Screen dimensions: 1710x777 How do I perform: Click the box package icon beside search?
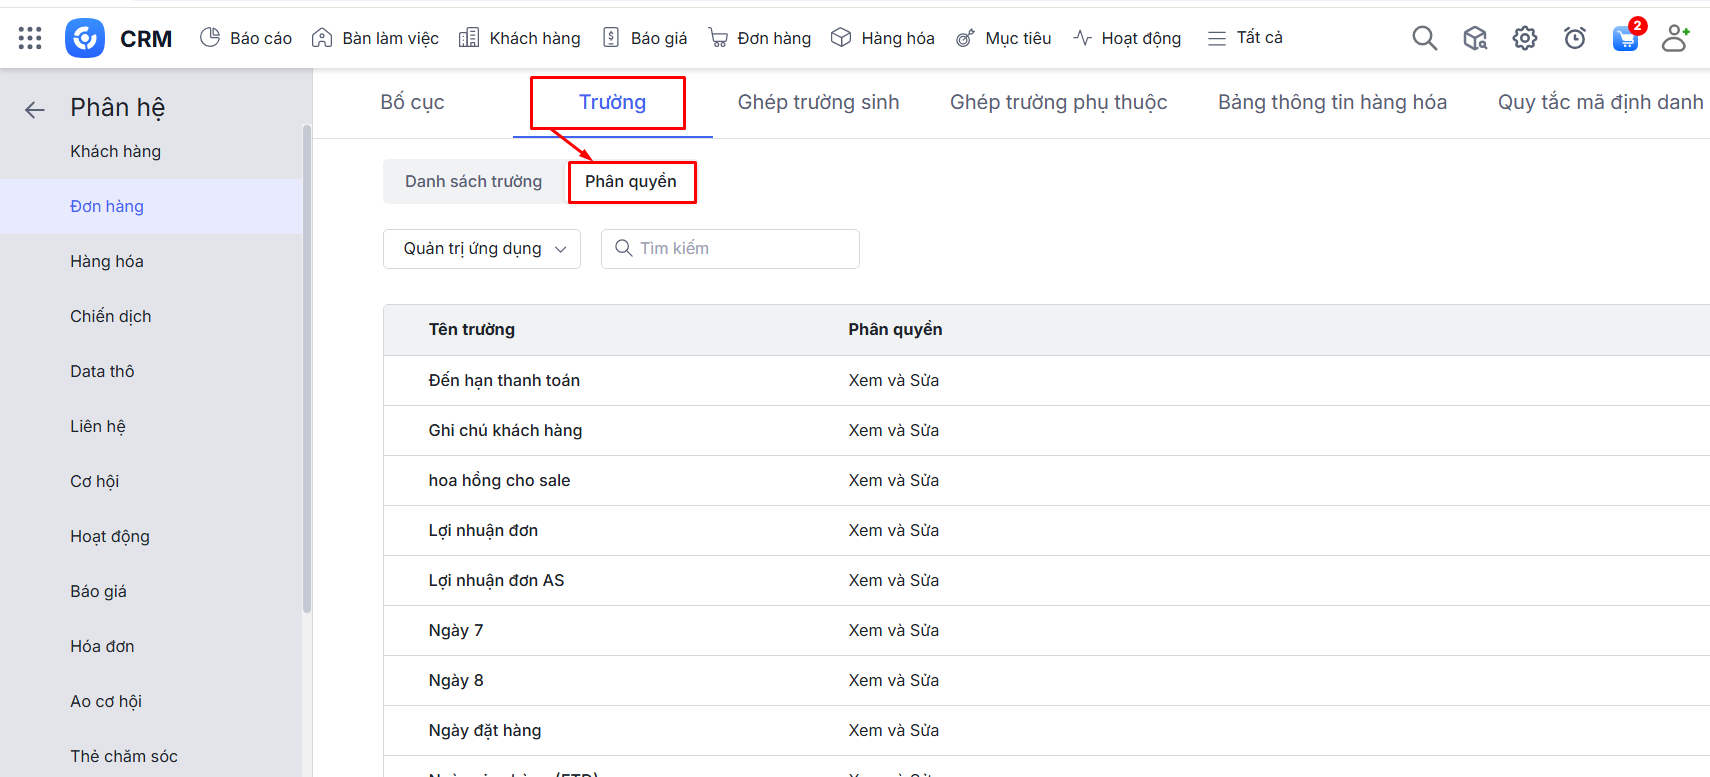[x=1474, y=38]
